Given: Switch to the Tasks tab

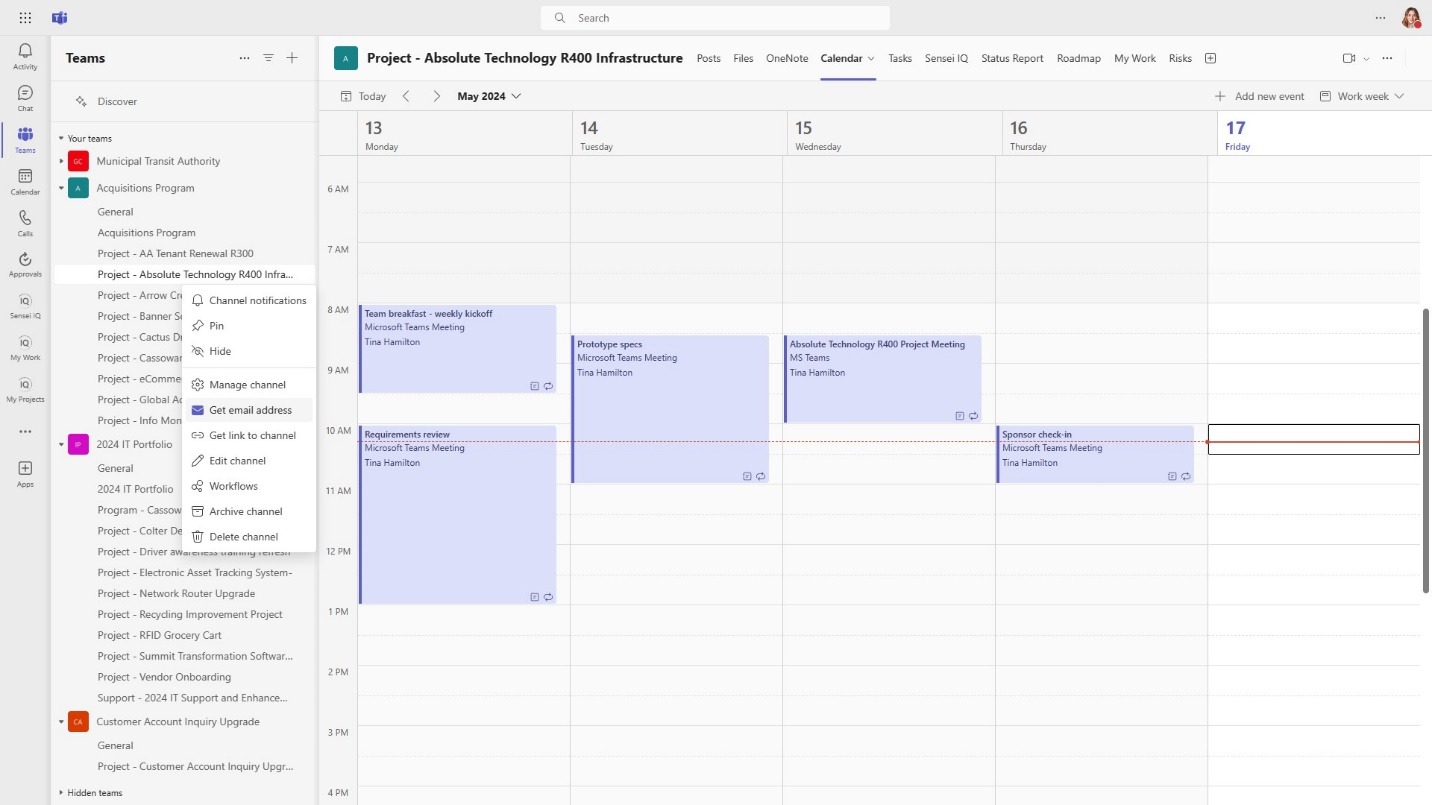Looking at the screenshot, I should tap(900, 58).
